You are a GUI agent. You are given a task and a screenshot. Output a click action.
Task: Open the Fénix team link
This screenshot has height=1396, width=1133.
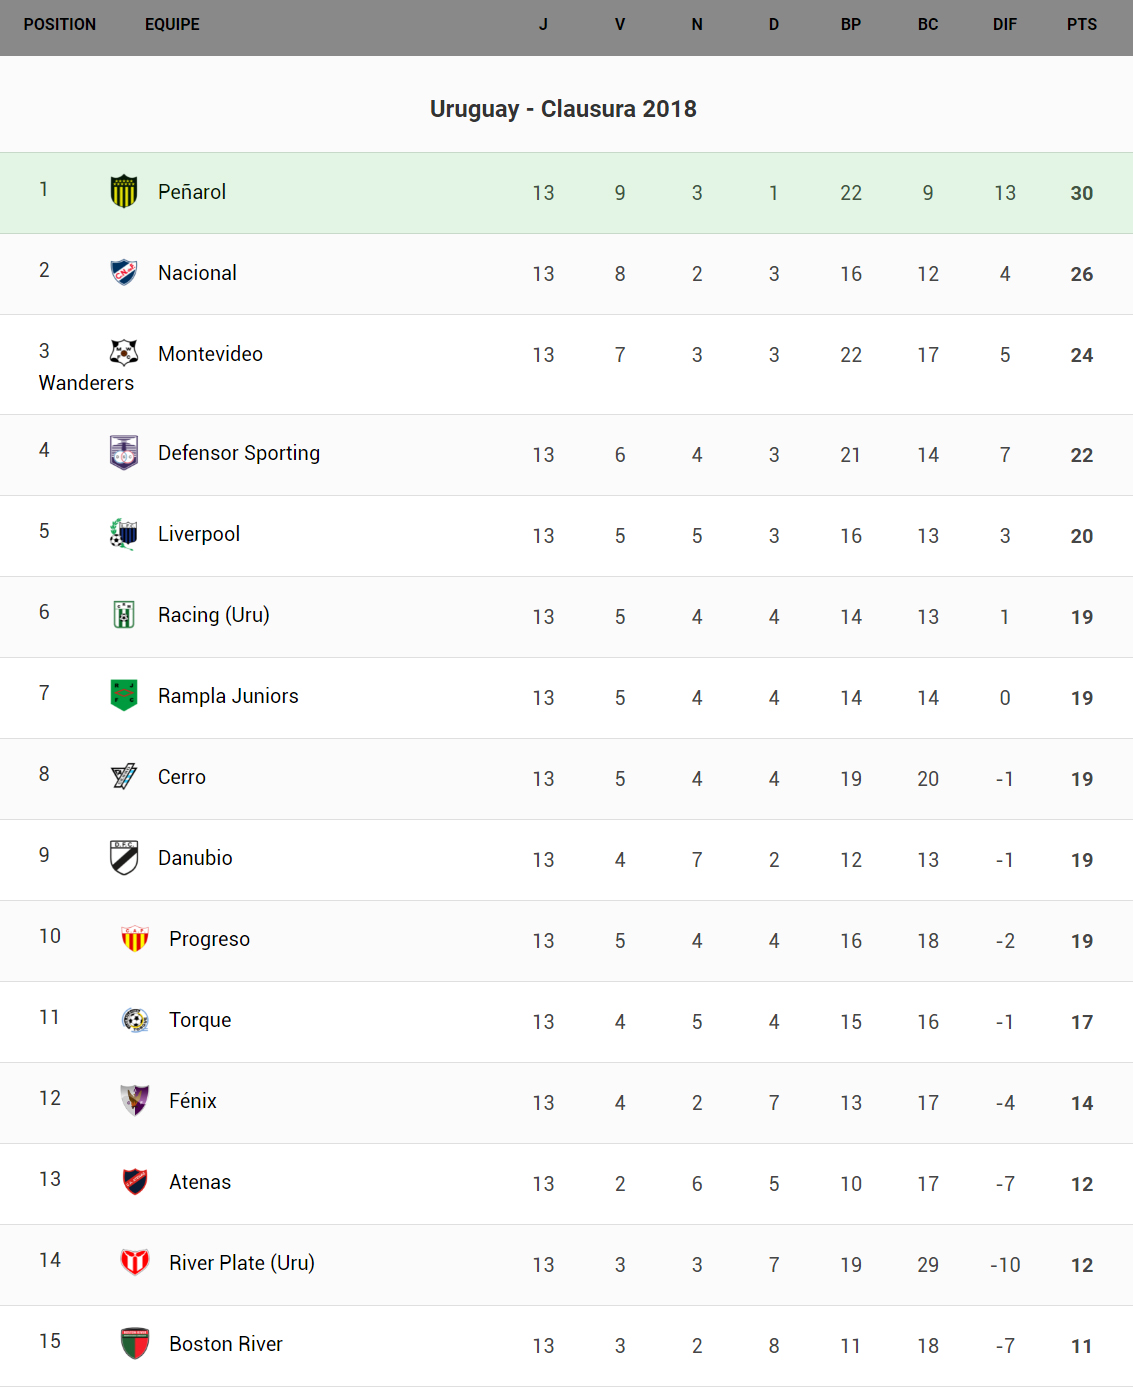point(193,1101)
